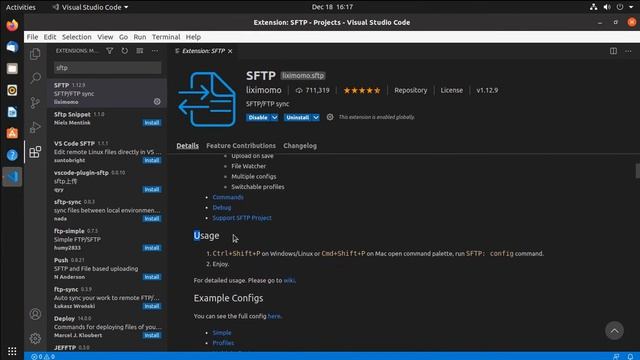Follow the Support SFTP Project link

click(x=242, y=218)
